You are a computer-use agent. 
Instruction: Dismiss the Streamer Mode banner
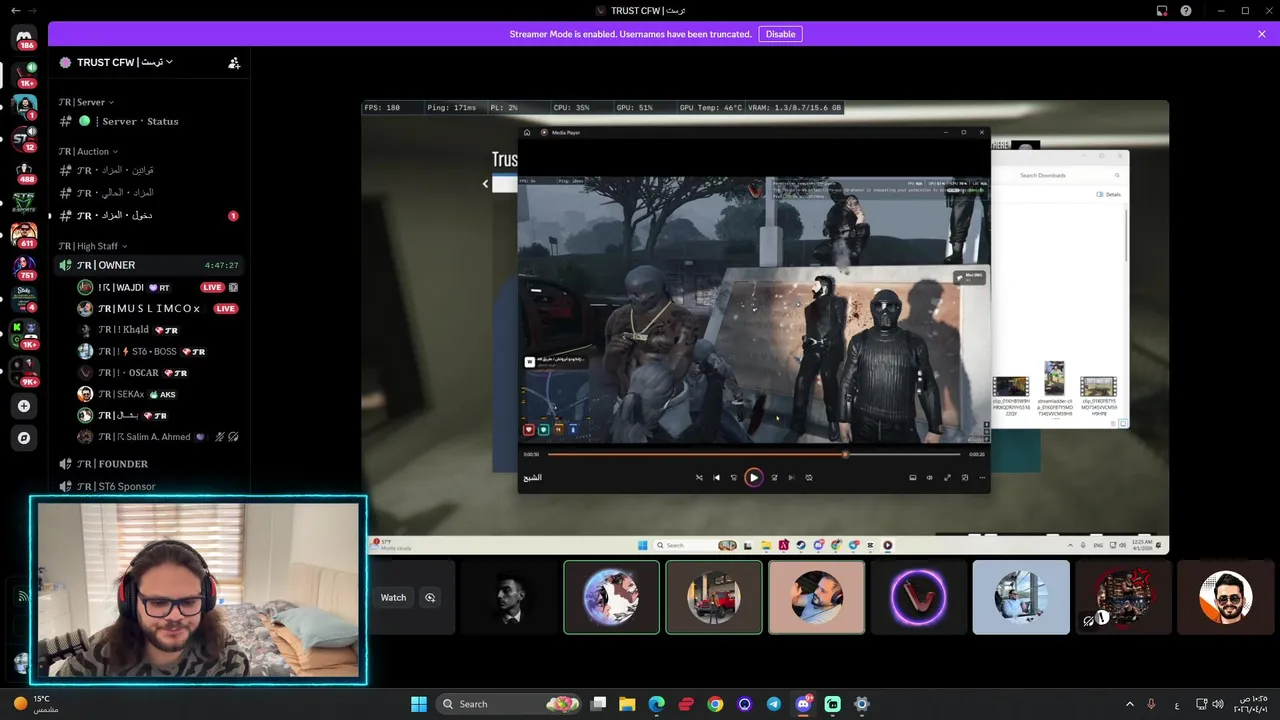coord(1262,34)
